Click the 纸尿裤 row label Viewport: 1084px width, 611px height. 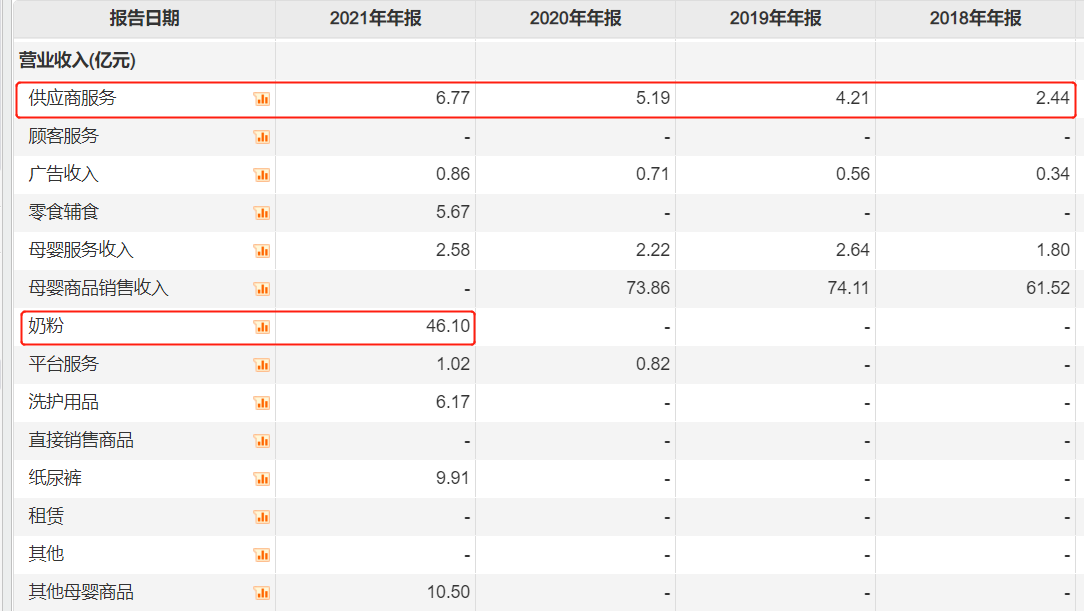click(x=55, y=478)
